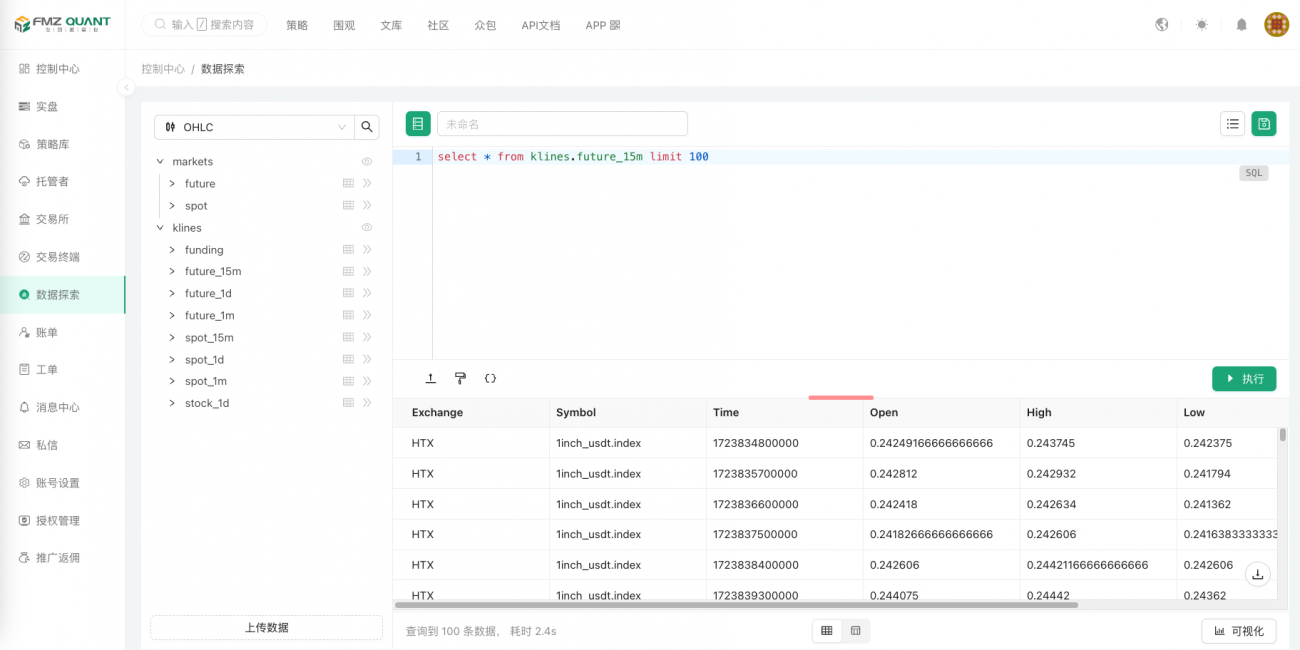The height and width of the screenshot is (650, 1300).
Task: Open 实盘 in the left sidebar
Action: (47, 107)
